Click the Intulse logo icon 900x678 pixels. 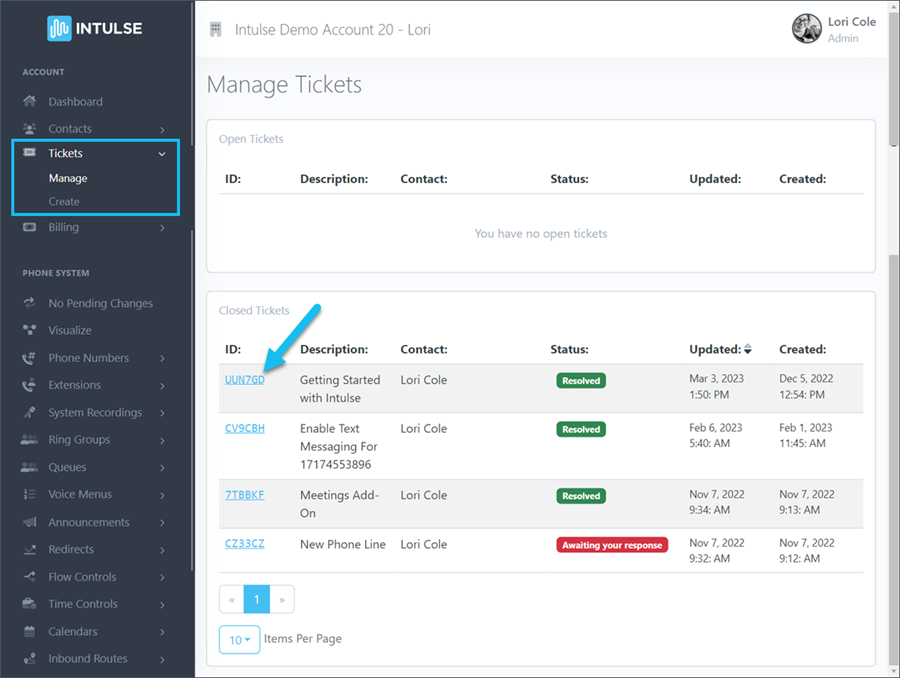(59, 28)
